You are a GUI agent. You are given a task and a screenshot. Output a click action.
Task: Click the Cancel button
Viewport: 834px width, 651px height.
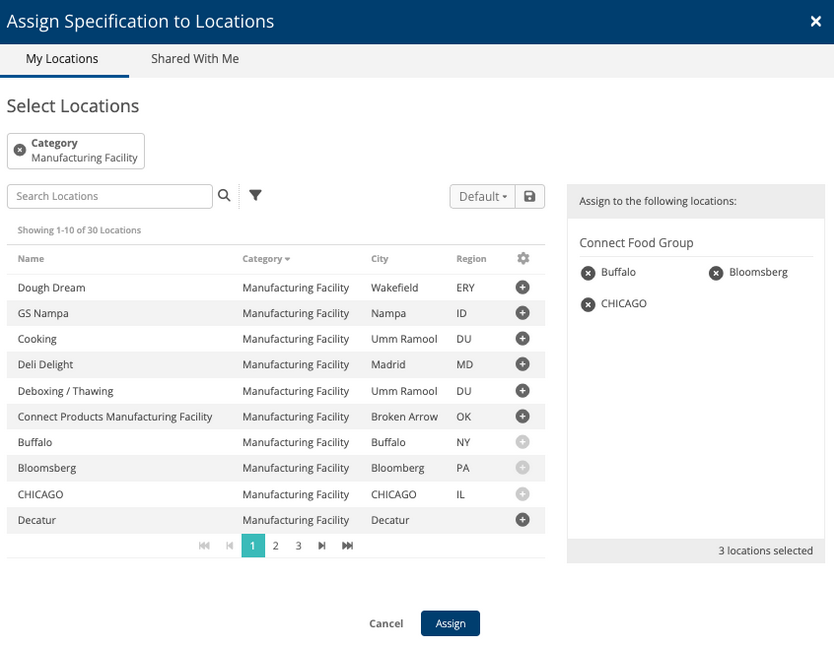[x=386, y=623]
